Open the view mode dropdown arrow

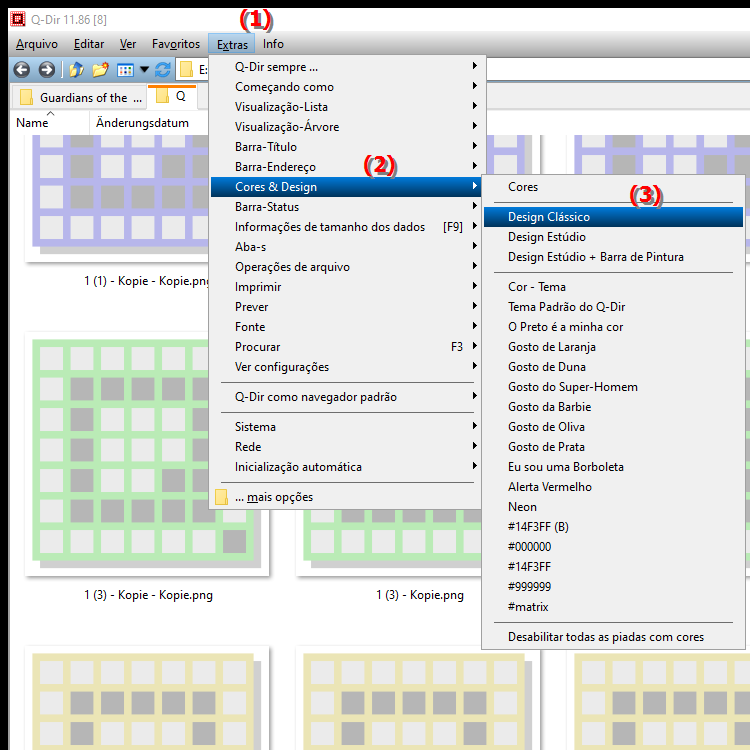144,70
